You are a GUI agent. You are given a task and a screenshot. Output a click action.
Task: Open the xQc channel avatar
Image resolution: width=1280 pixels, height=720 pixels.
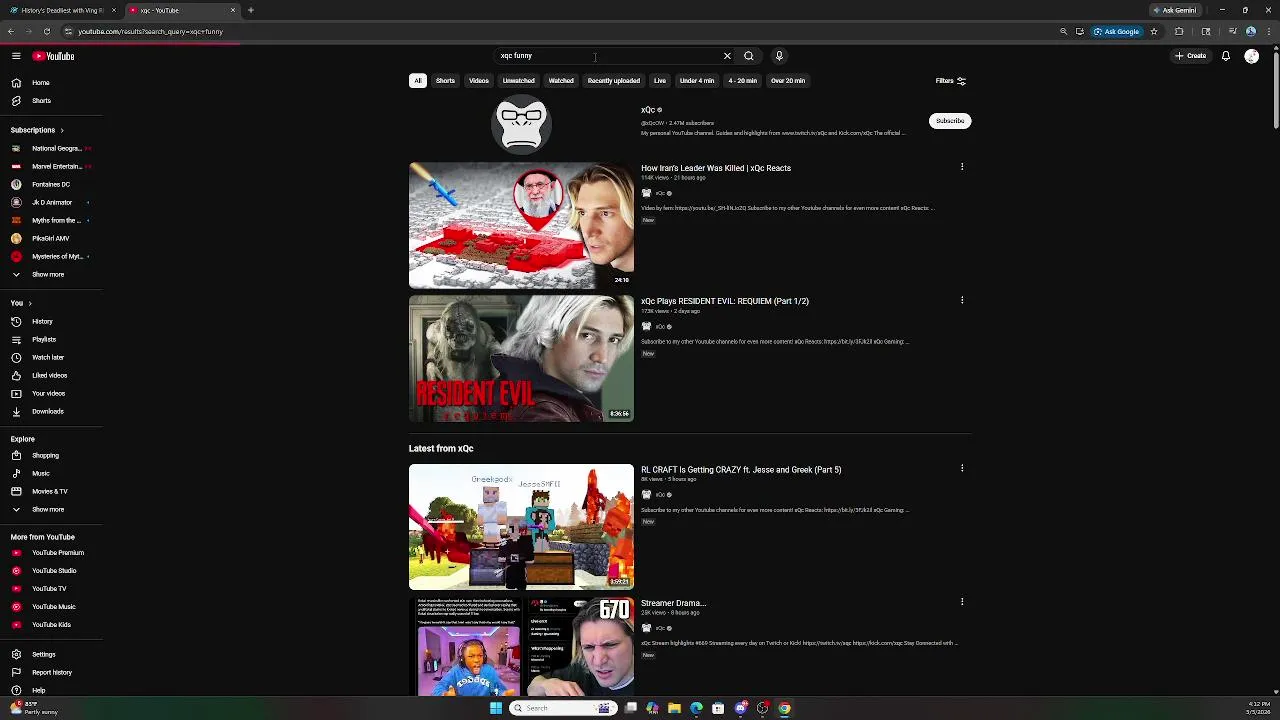click(521, 124)
